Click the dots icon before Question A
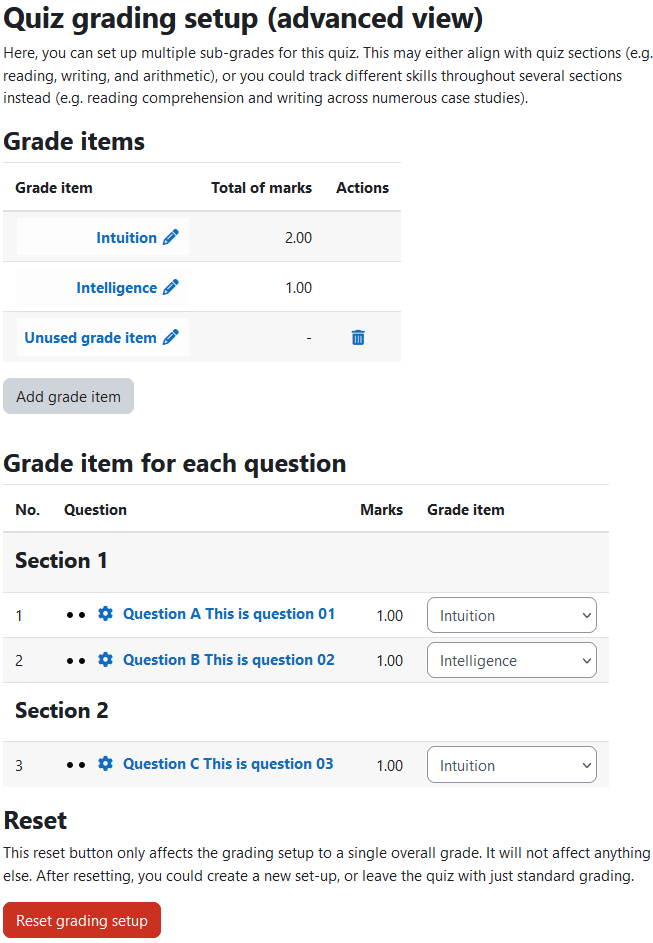This screenshot has width=653, height=943. (76, 615)
